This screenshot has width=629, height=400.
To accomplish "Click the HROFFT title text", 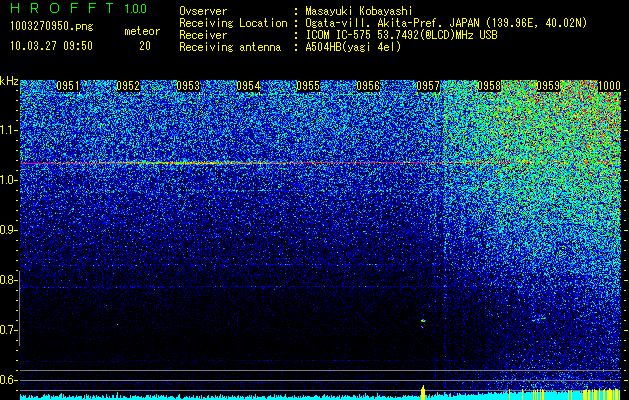I will pyautogui.click(x=63, y=8).
